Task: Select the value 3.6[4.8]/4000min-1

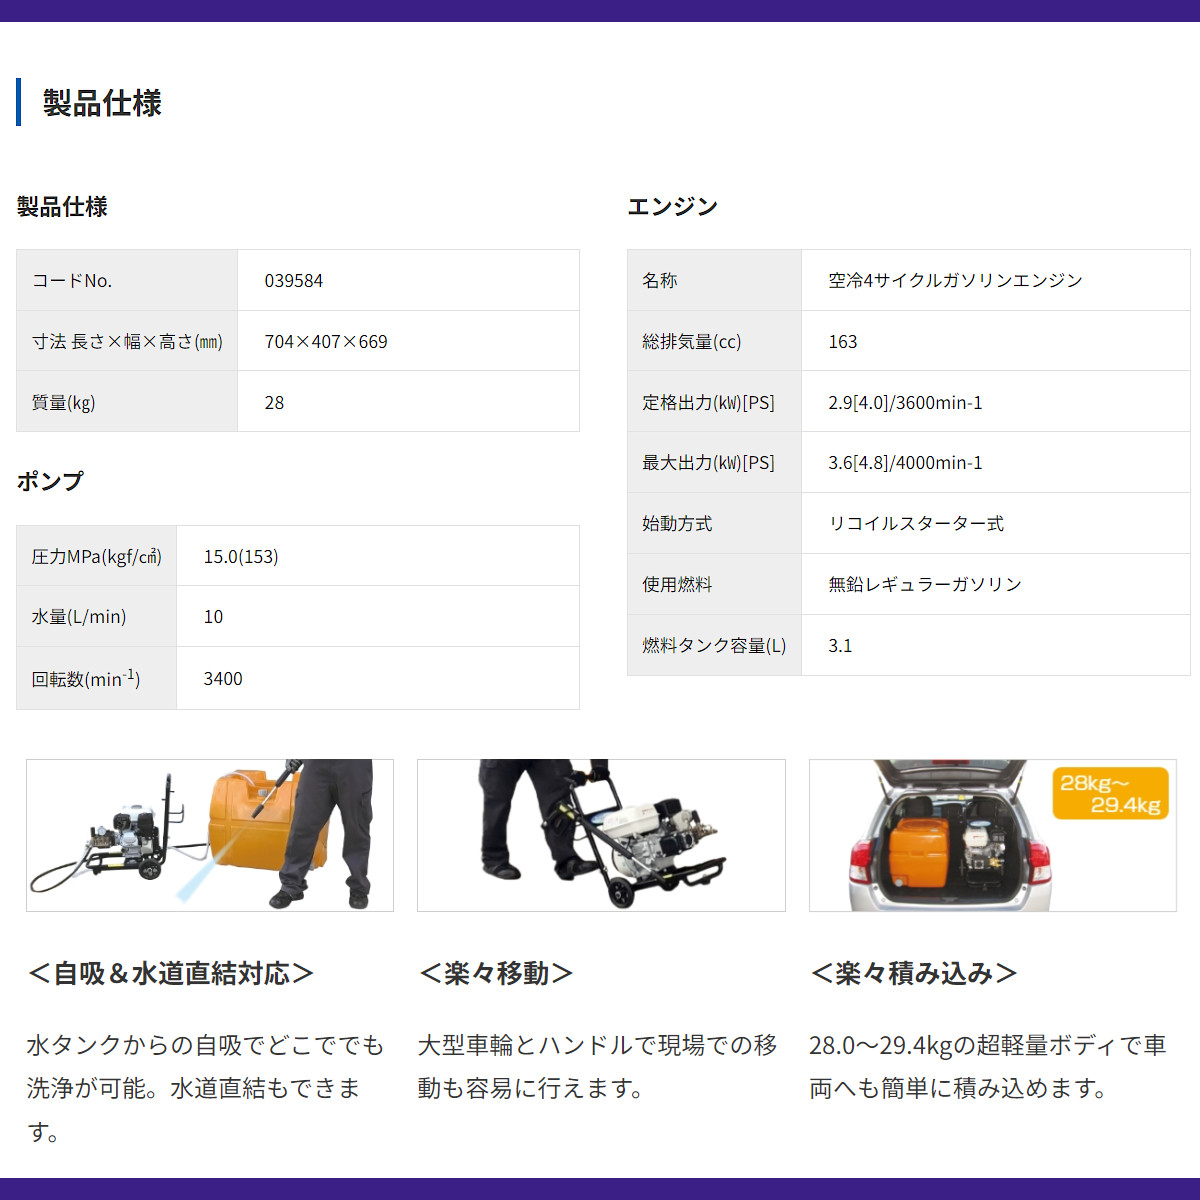Action: (905, 463)
